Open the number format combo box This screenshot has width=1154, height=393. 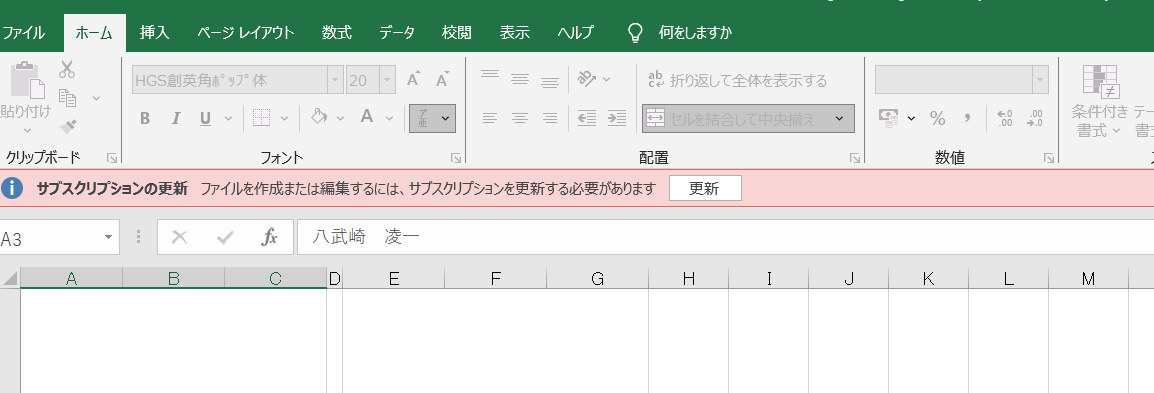click(961, 79)
